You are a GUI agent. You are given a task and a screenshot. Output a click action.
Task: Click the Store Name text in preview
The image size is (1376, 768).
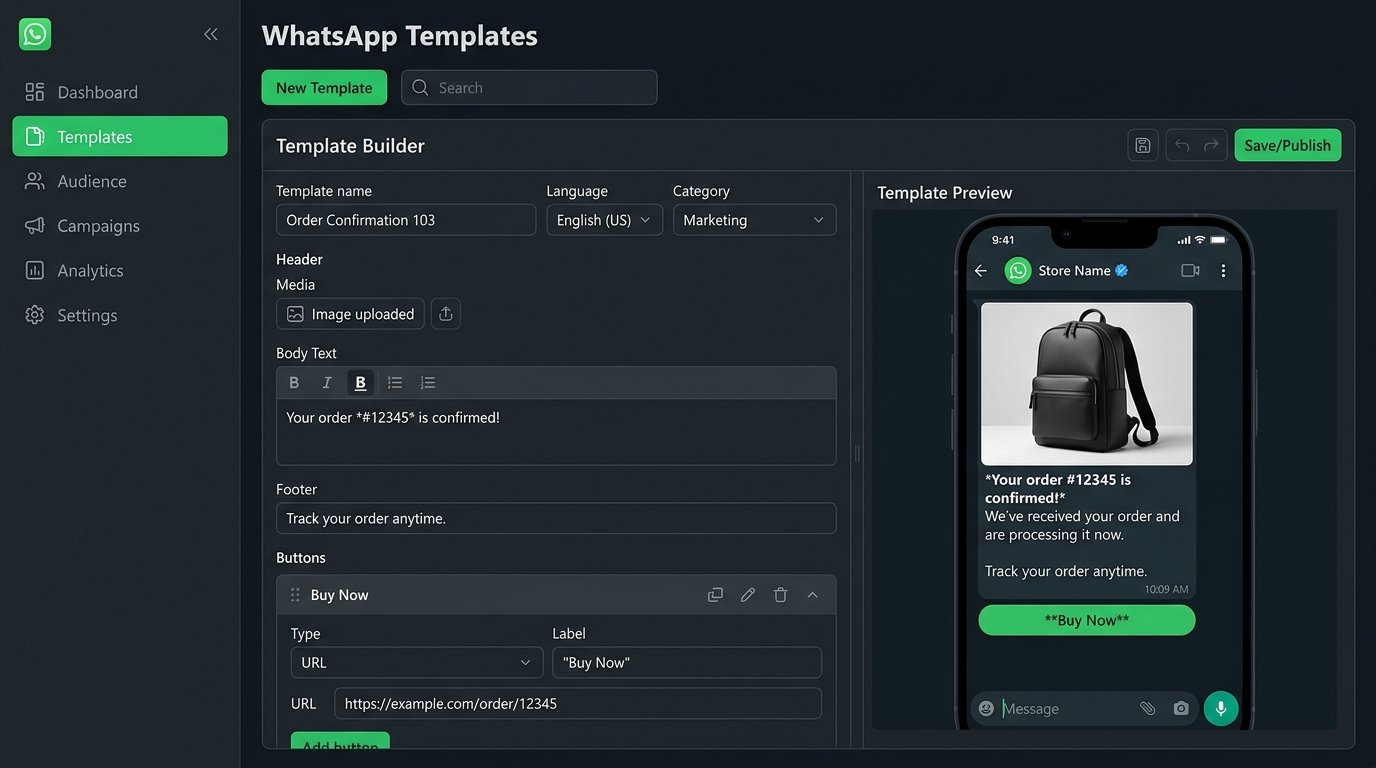pyautogui.click(x=1075, y=271)
